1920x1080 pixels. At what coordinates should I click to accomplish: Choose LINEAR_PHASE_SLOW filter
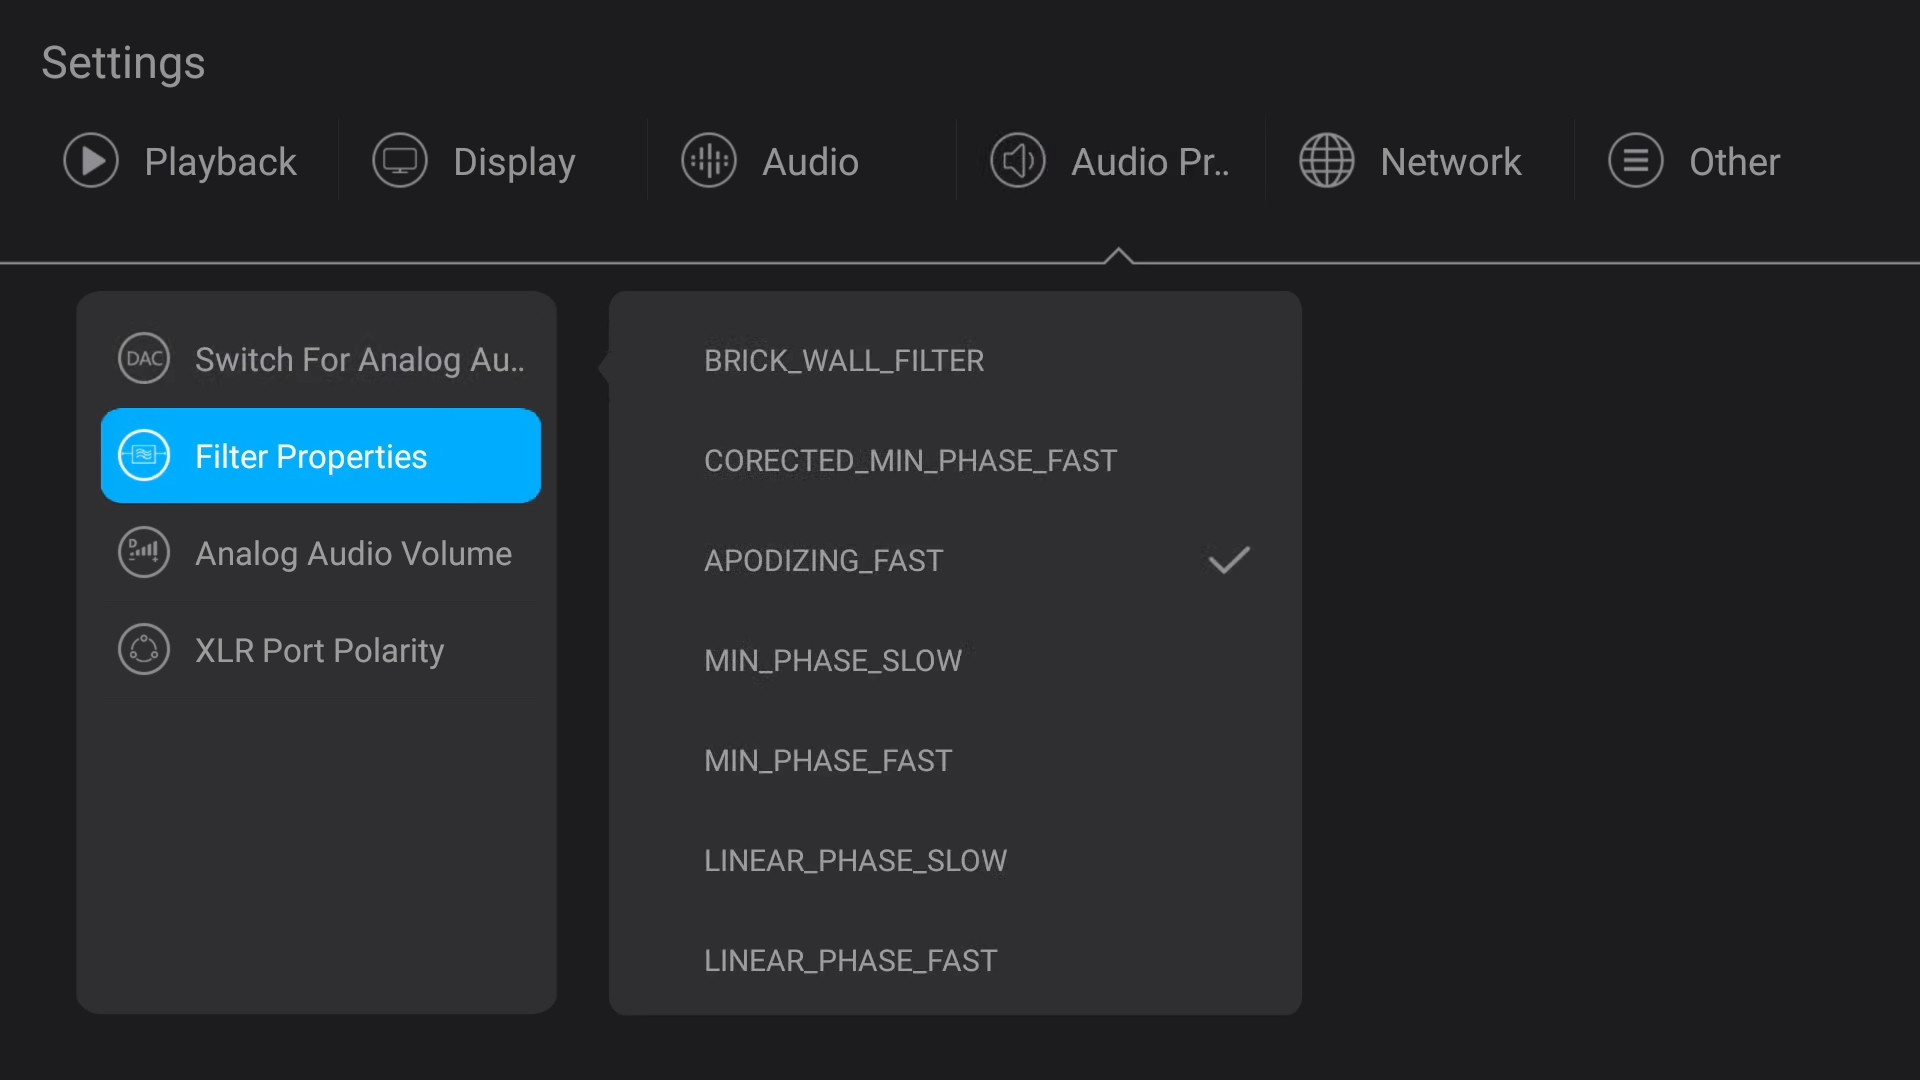point(855,861)
